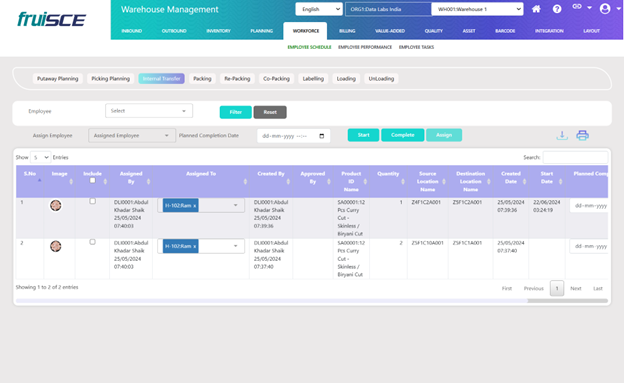Sort by Assigned To column arrows

(x=245, y=182)
